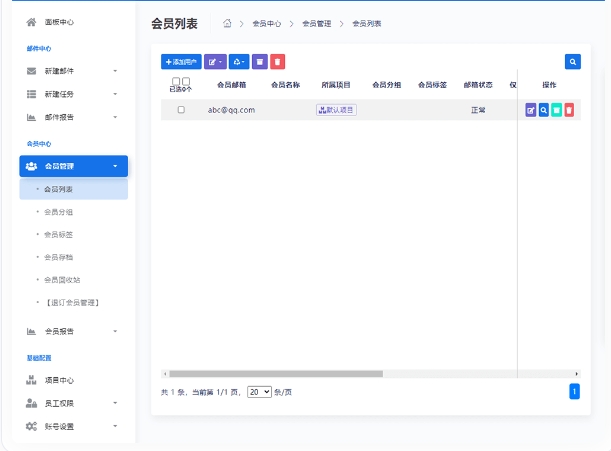This screenshot has width=611, height=451.
Task: Click the 会员邮箱 column header
Action: pos(231,85)
